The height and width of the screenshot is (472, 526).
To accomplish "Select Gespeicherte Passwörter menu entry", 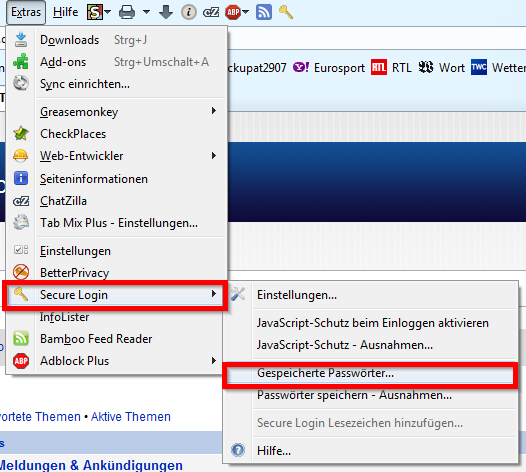I will click(370, 373).
